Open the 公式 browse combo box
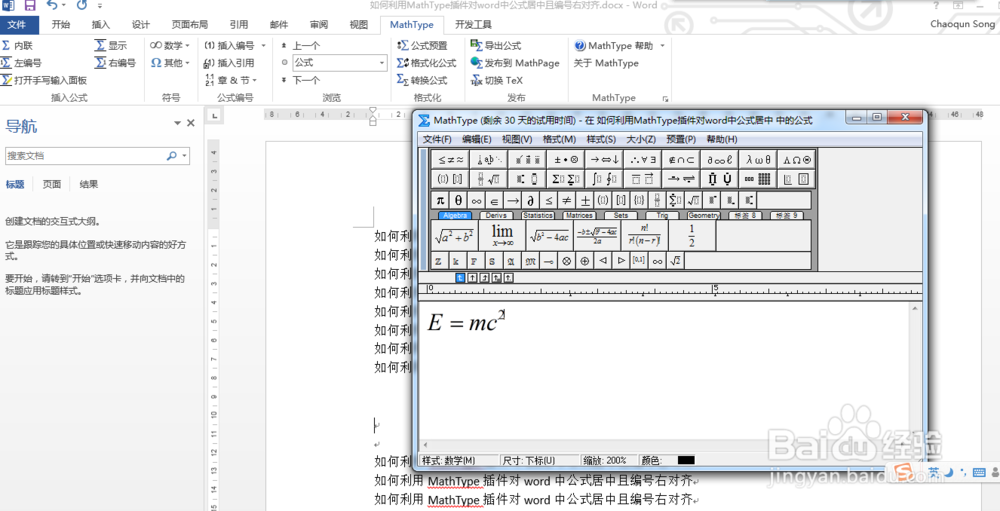The width and height of the screenshot is (1000, 511). 340,63
